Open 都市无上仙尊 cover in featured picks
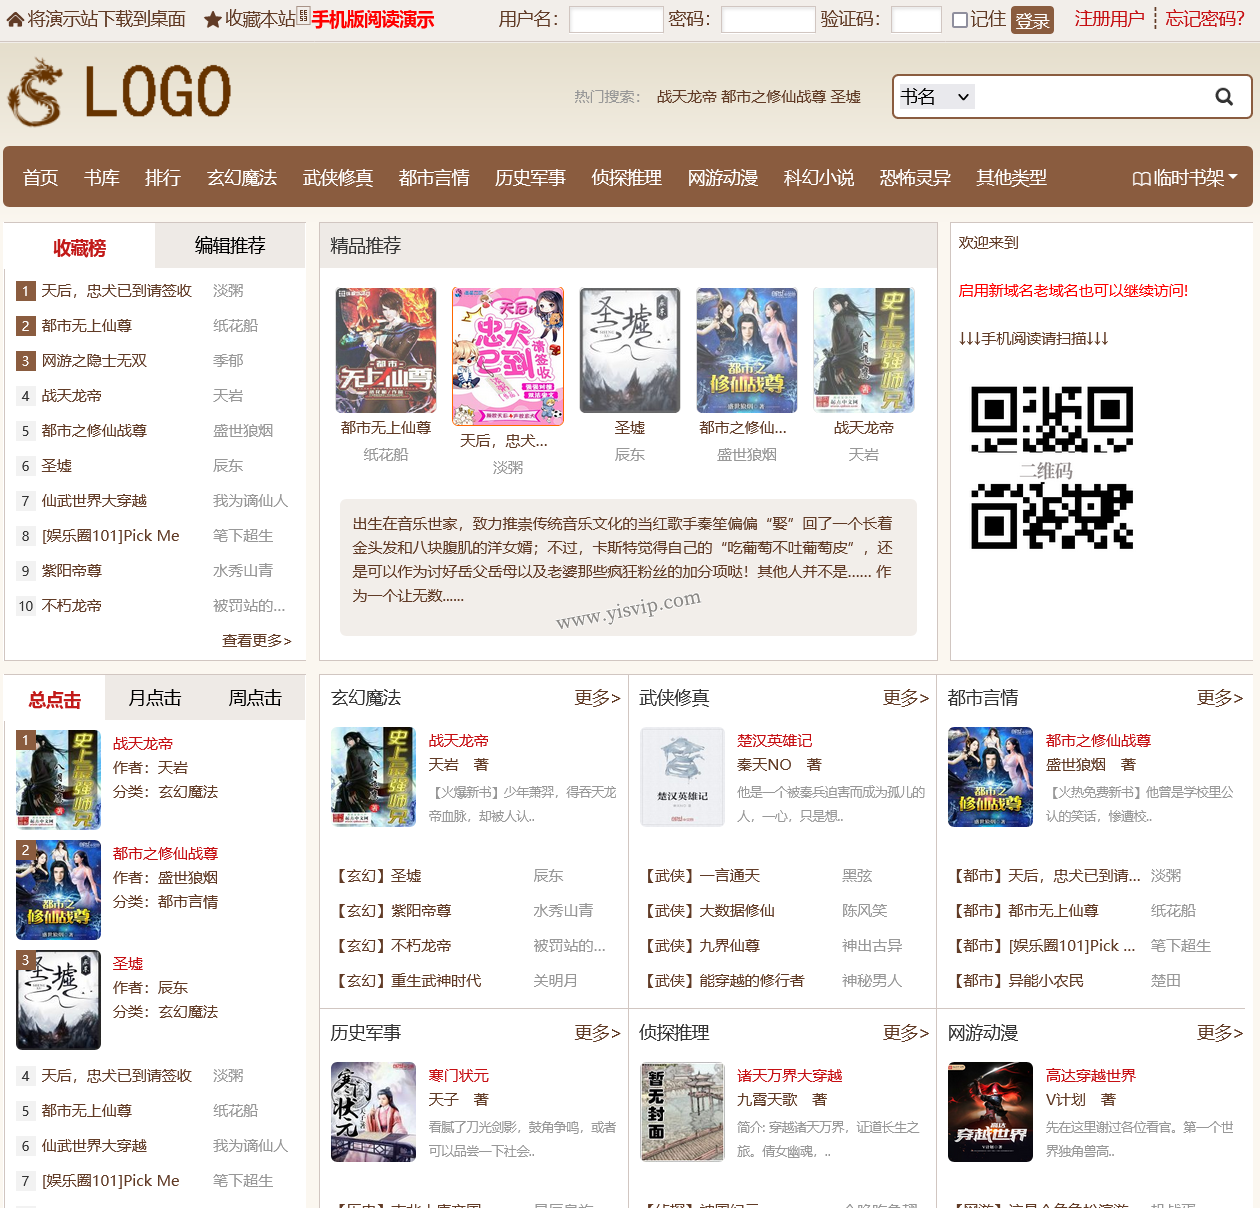The height and width of the screenshot is (1208, 1260). point(386,350)
